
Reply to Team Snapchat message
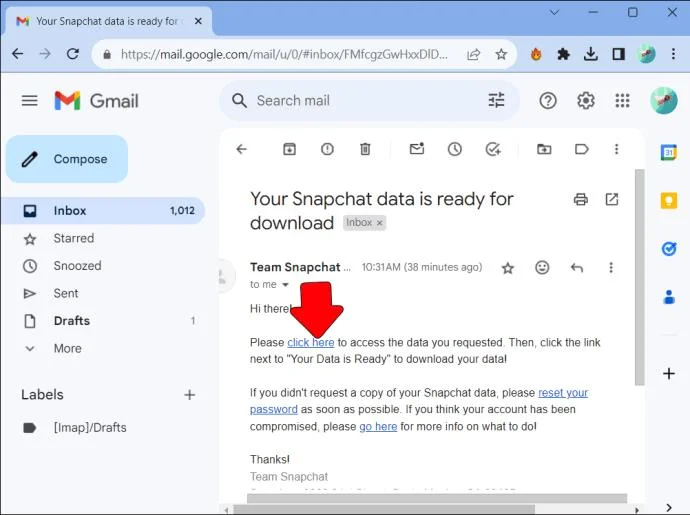tap(576, 268)
